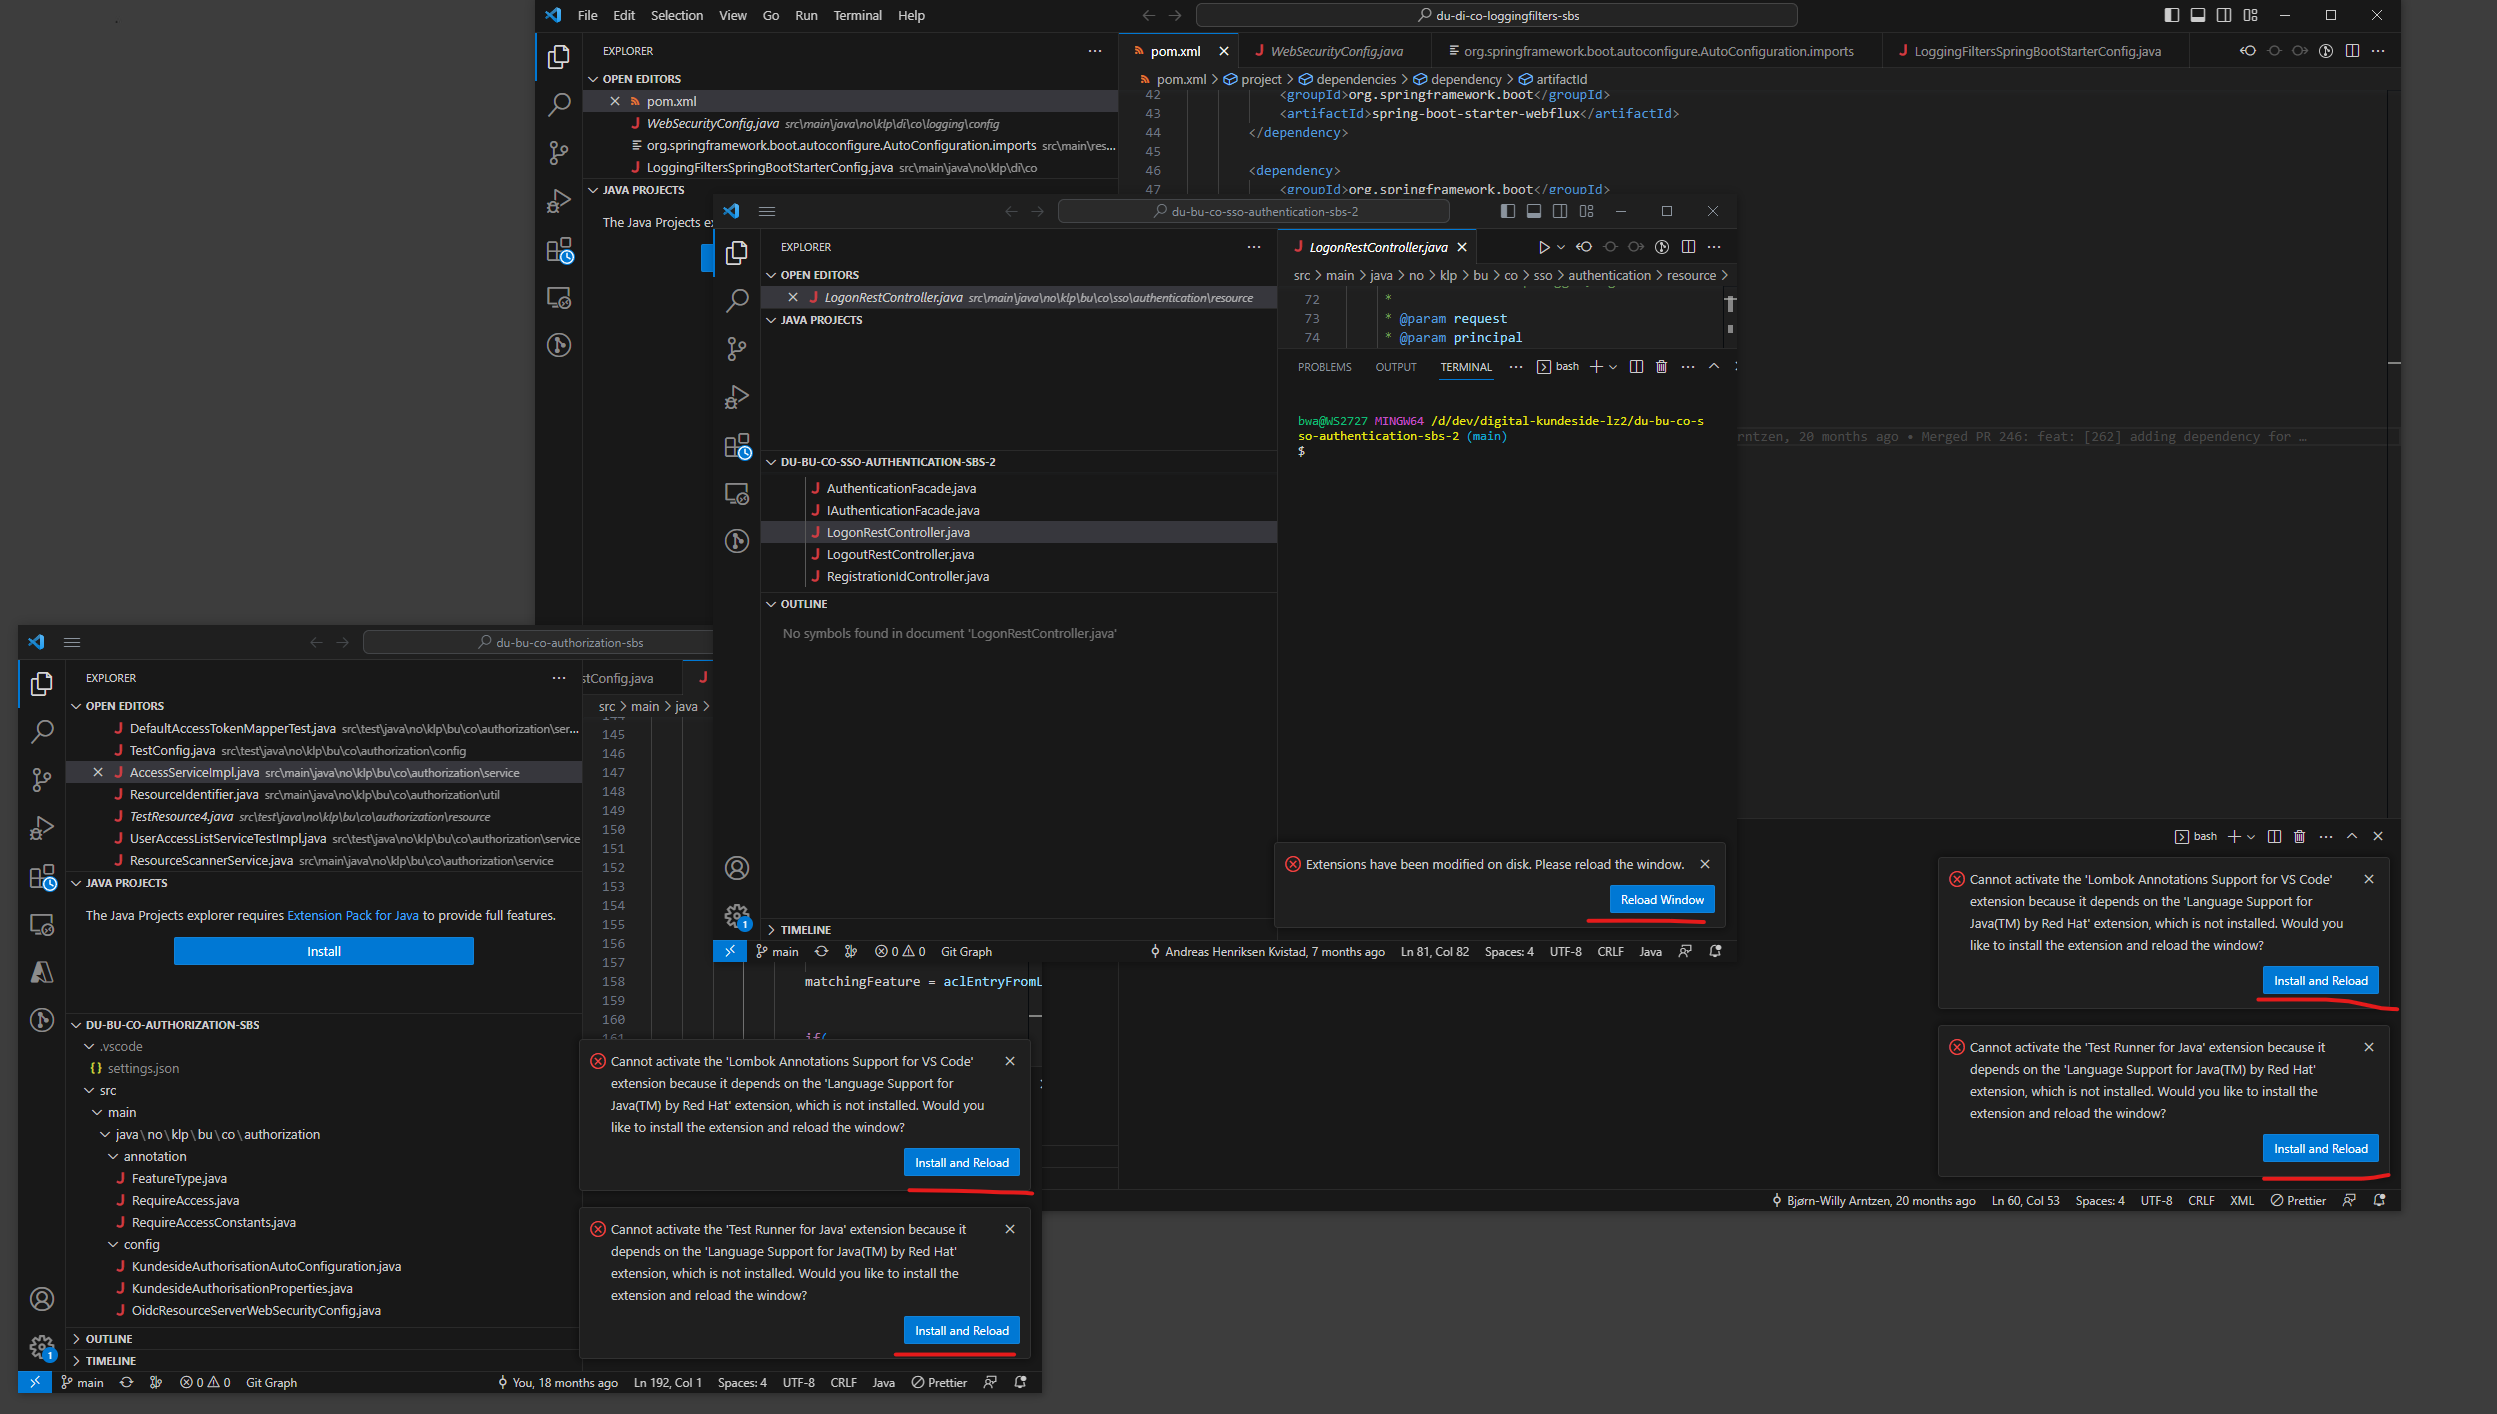Image resolution: width=2497 pixels, height=1414 pixels.
Task: Kill the active bash terminal with the trash icon
Action: (1660, 366)
